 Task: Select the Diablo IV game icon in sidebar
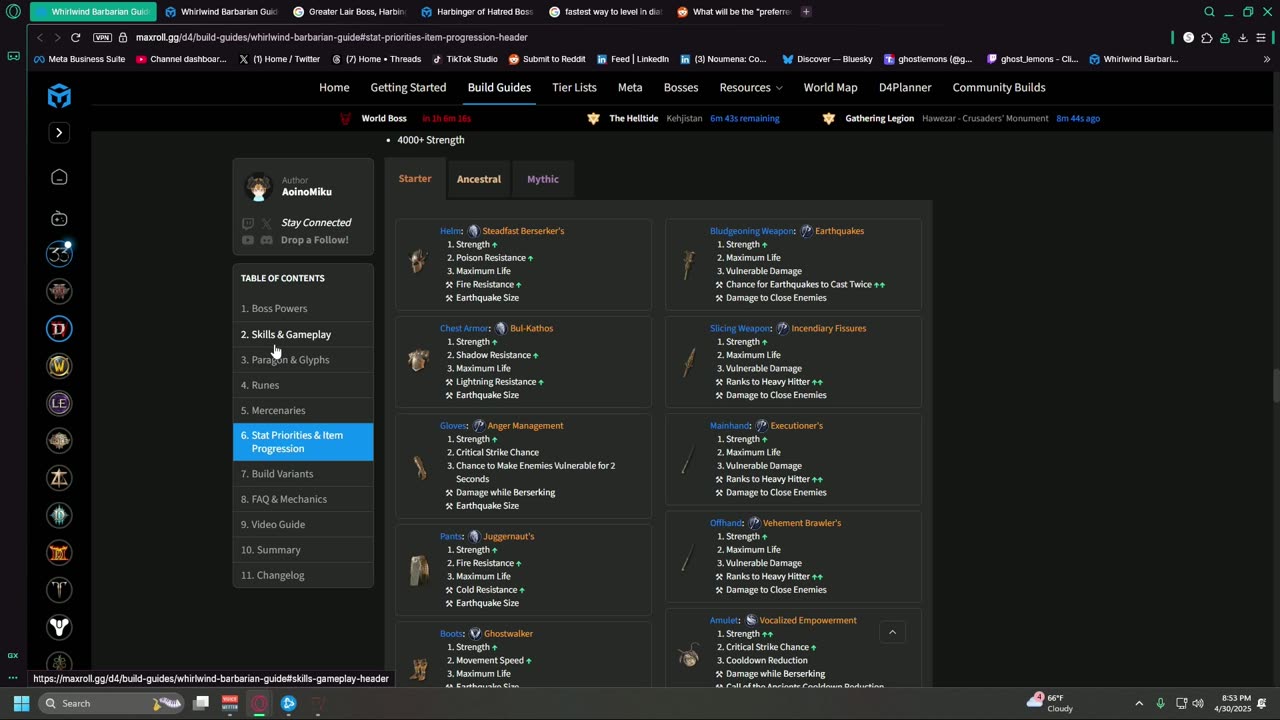59,329
